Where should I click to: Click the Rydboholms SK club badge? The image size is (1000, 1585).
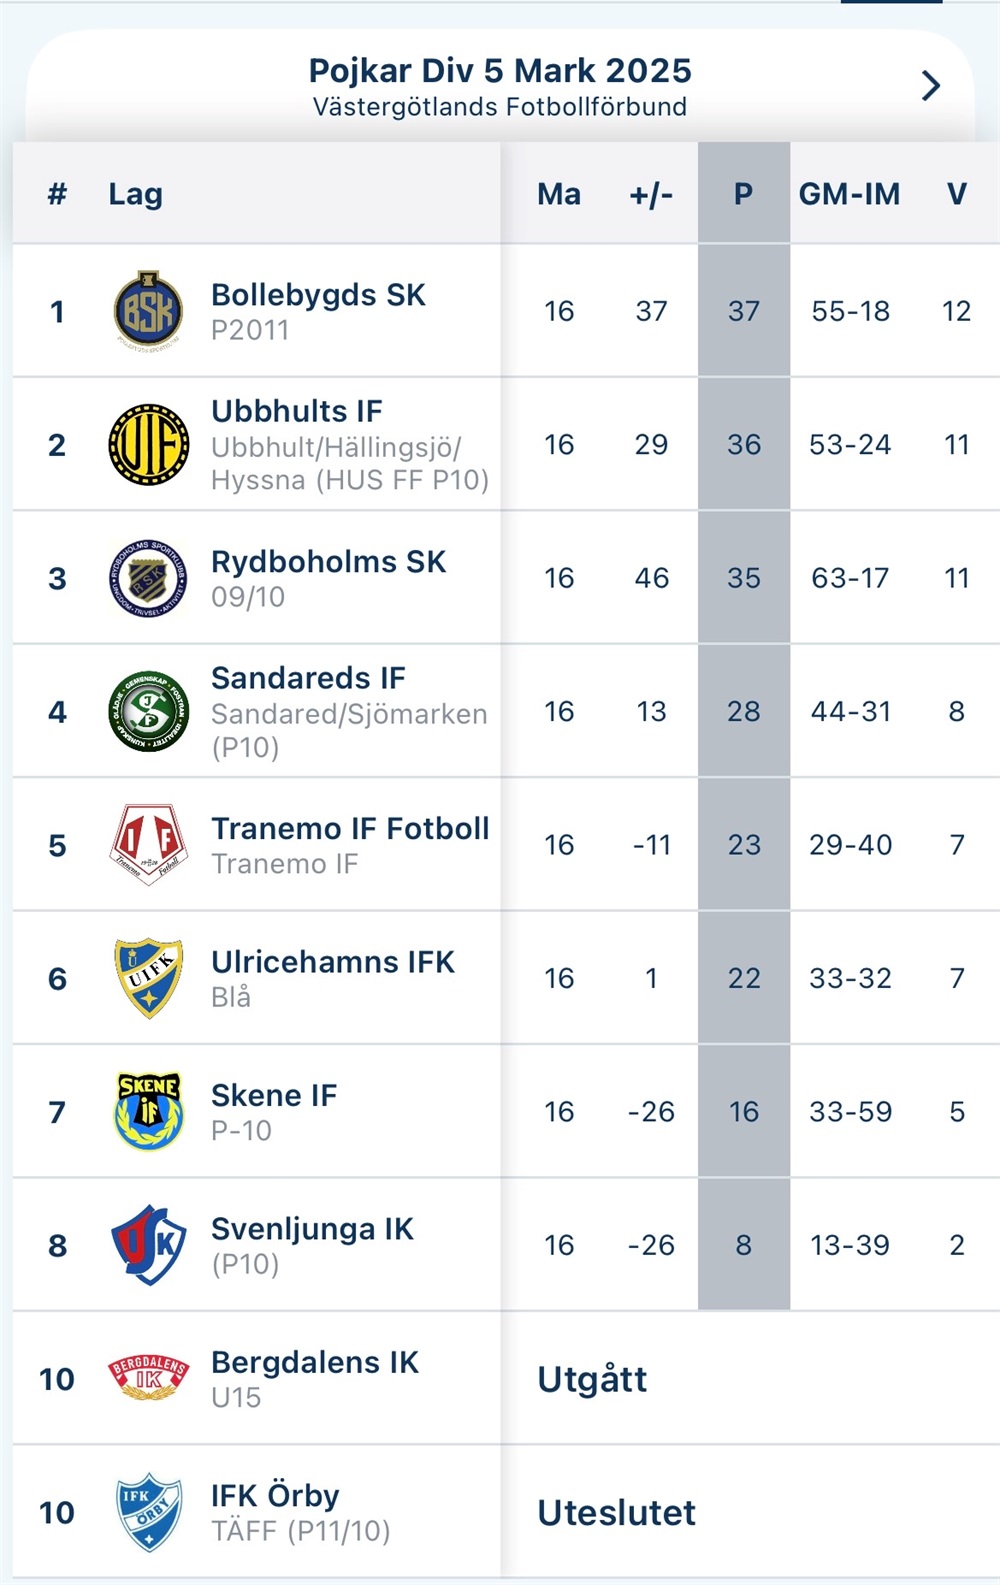pos(148,578)
